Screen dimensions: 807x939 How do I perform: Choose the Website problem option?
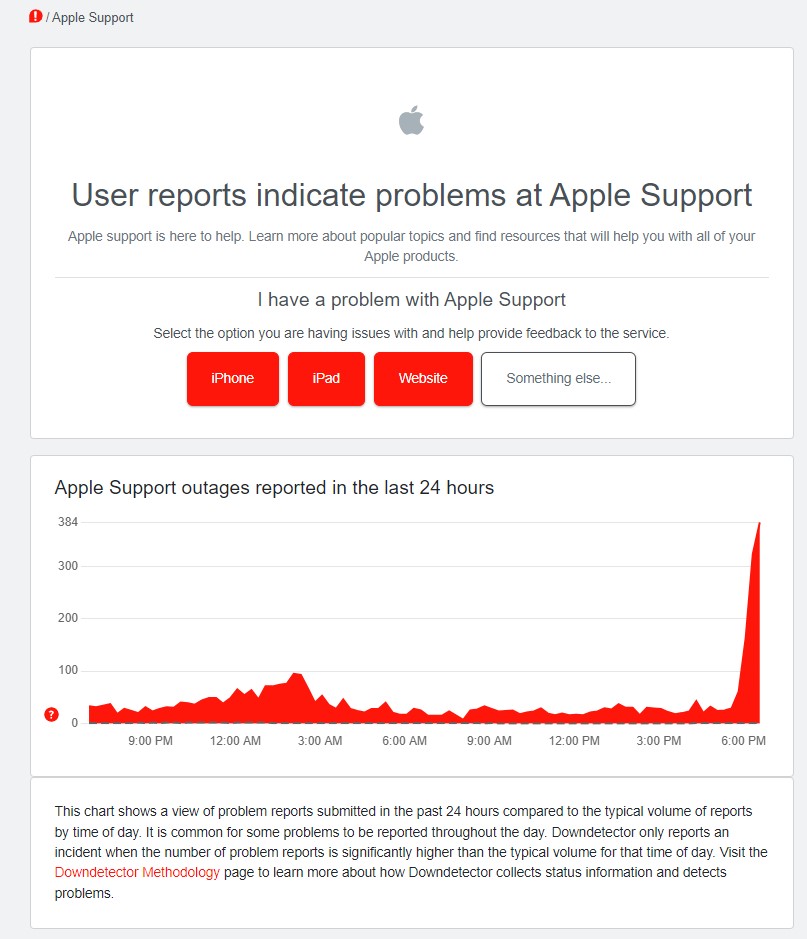coord(422,379)
